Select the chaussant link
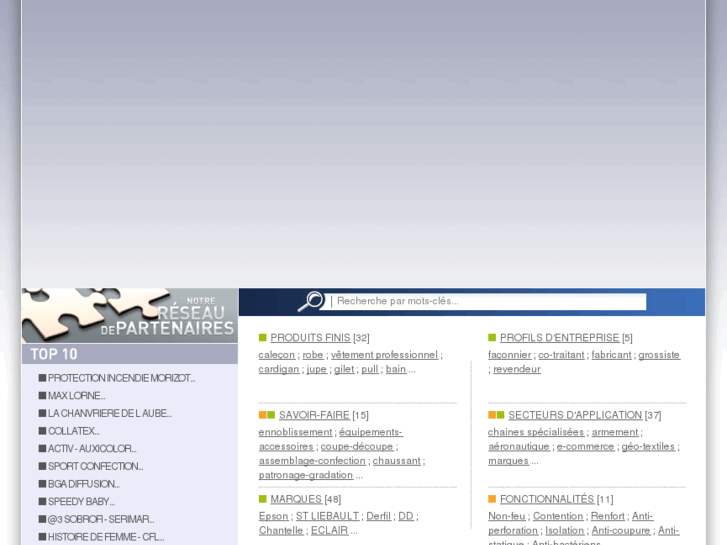This screenshot has width=727, height=545. point(397,461)
